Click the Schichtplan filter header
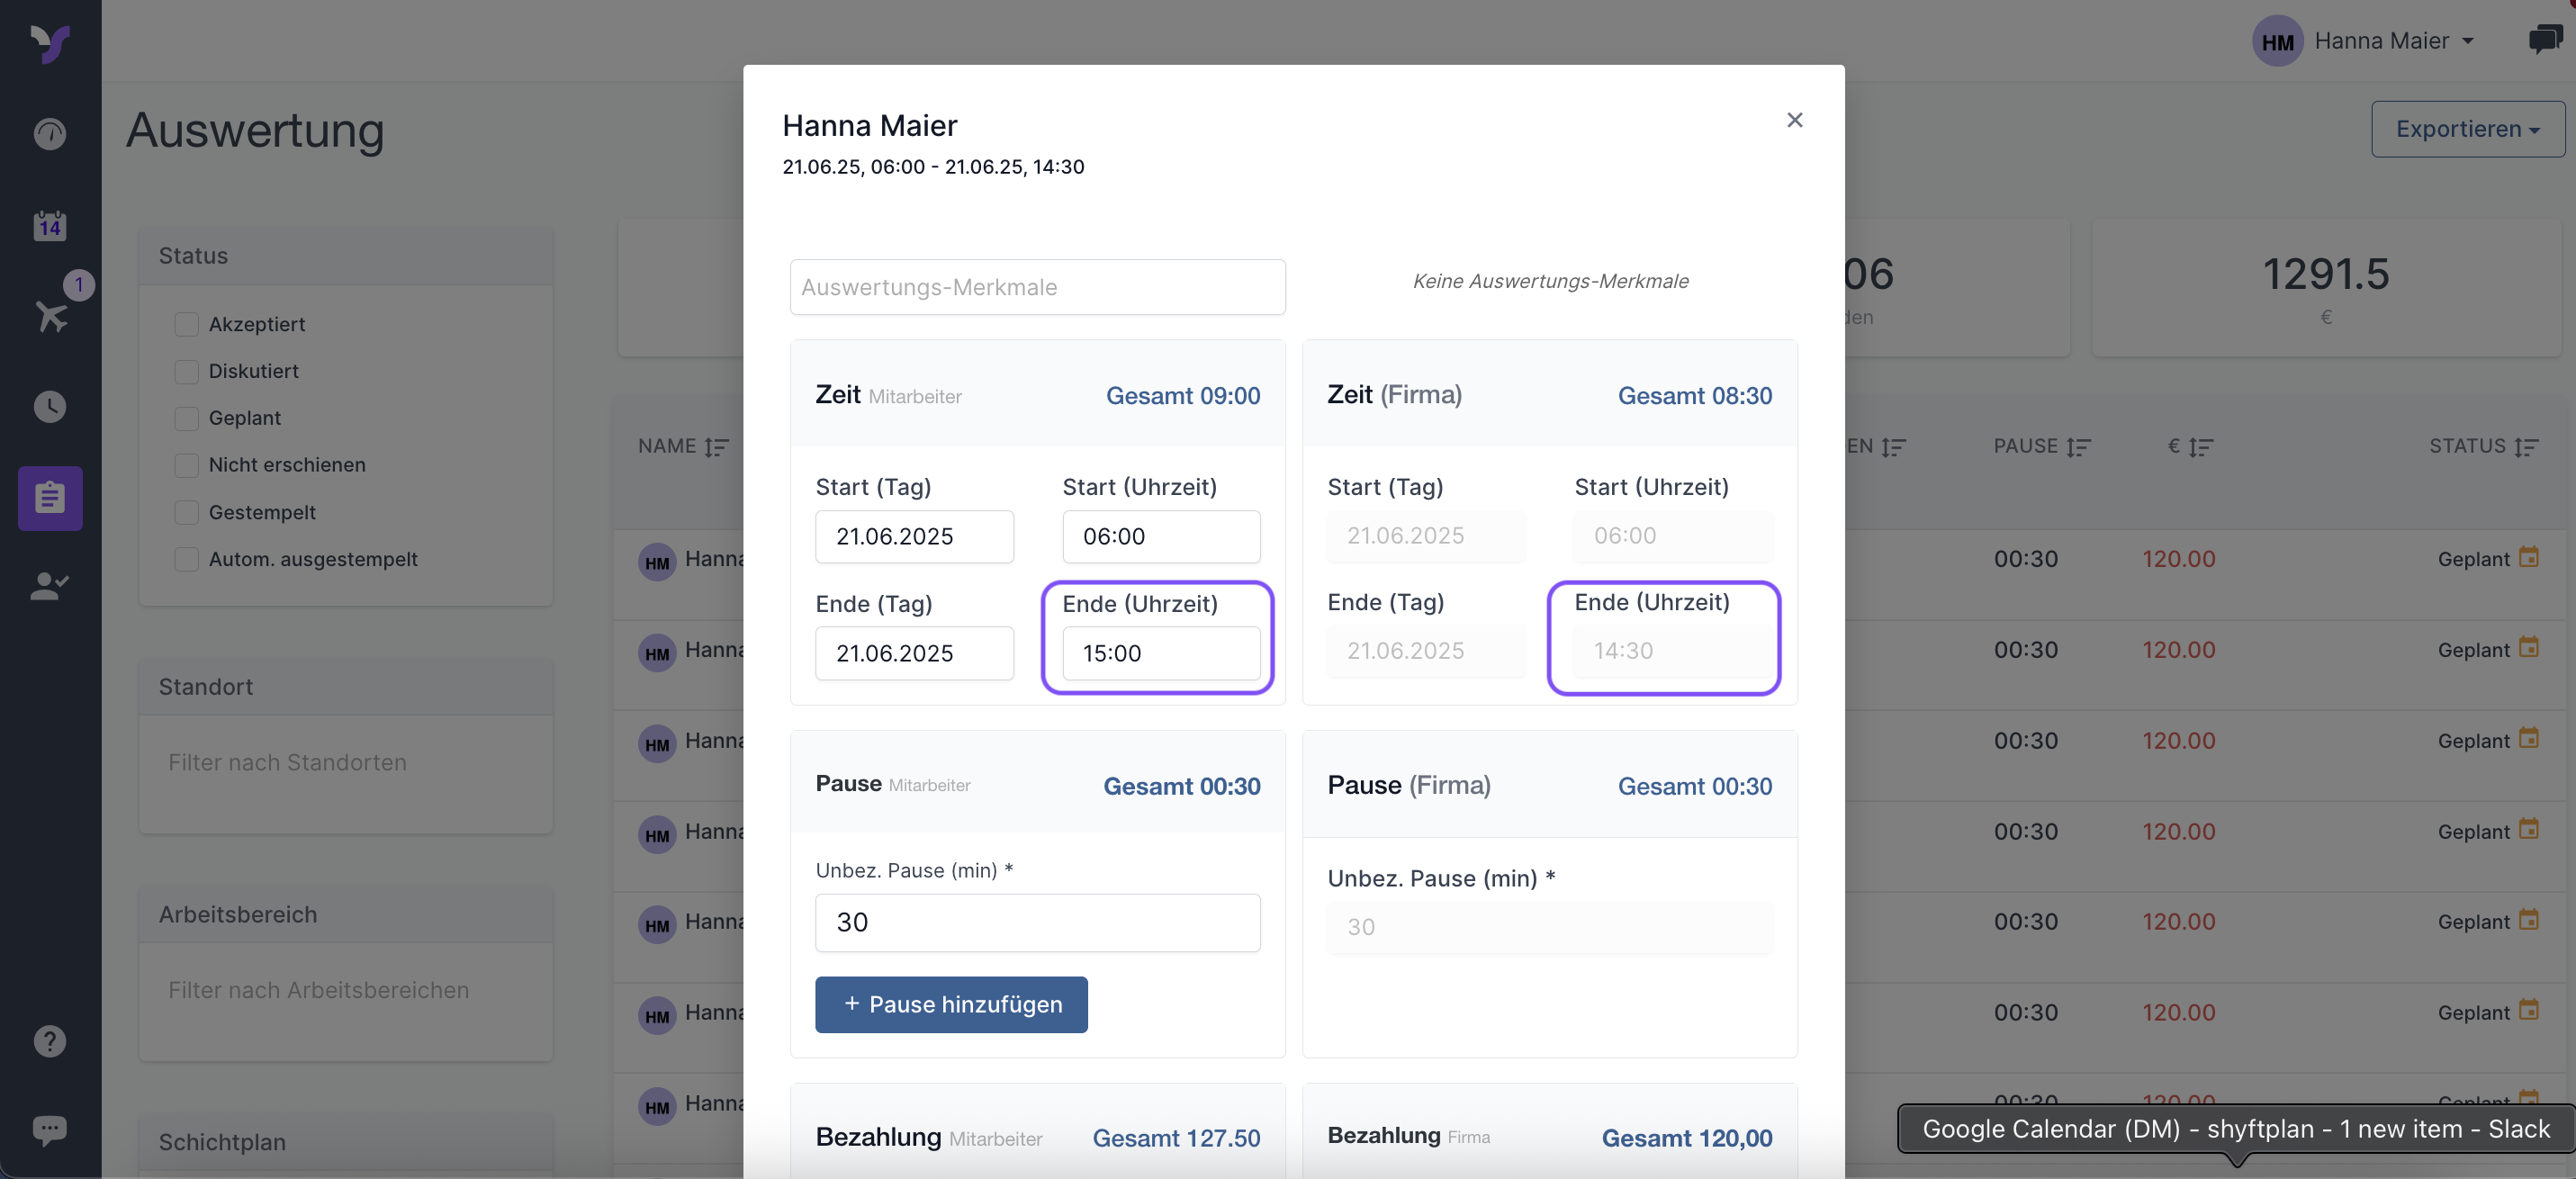Image resolution: width=2576 pixels, height=1179 pixels. [x=345, y=1142]
